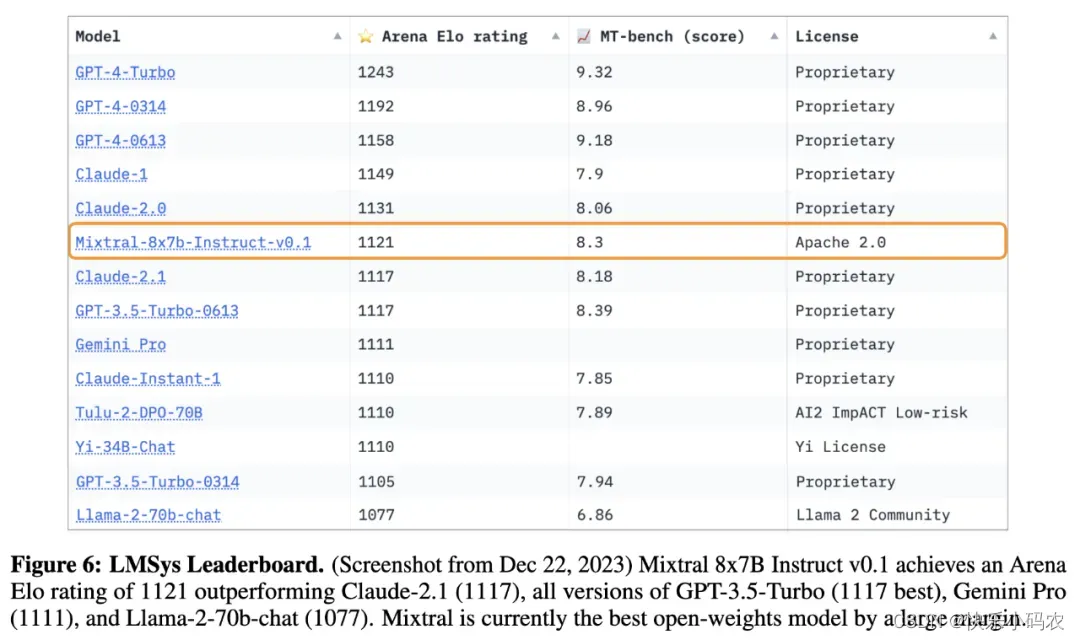The image size is (1080, 640).
Task: Select Elo value 1077
Action: pos(377,515)
